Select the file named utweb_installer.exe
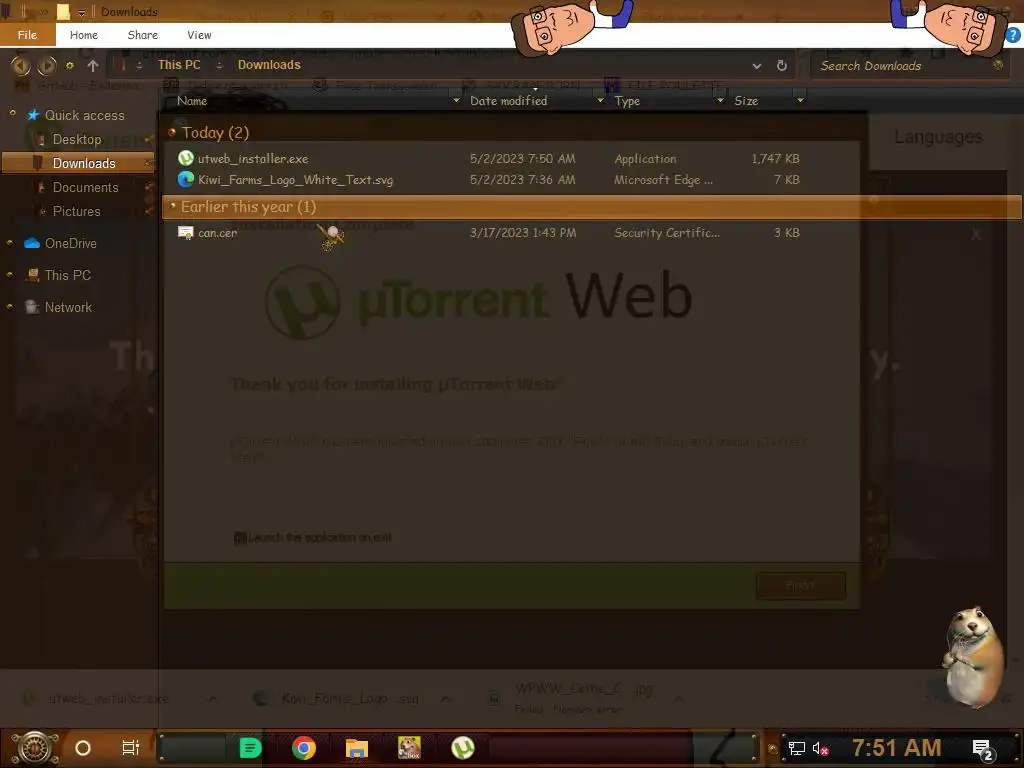The image size is (1024, 768). click(x=253, y=159)
